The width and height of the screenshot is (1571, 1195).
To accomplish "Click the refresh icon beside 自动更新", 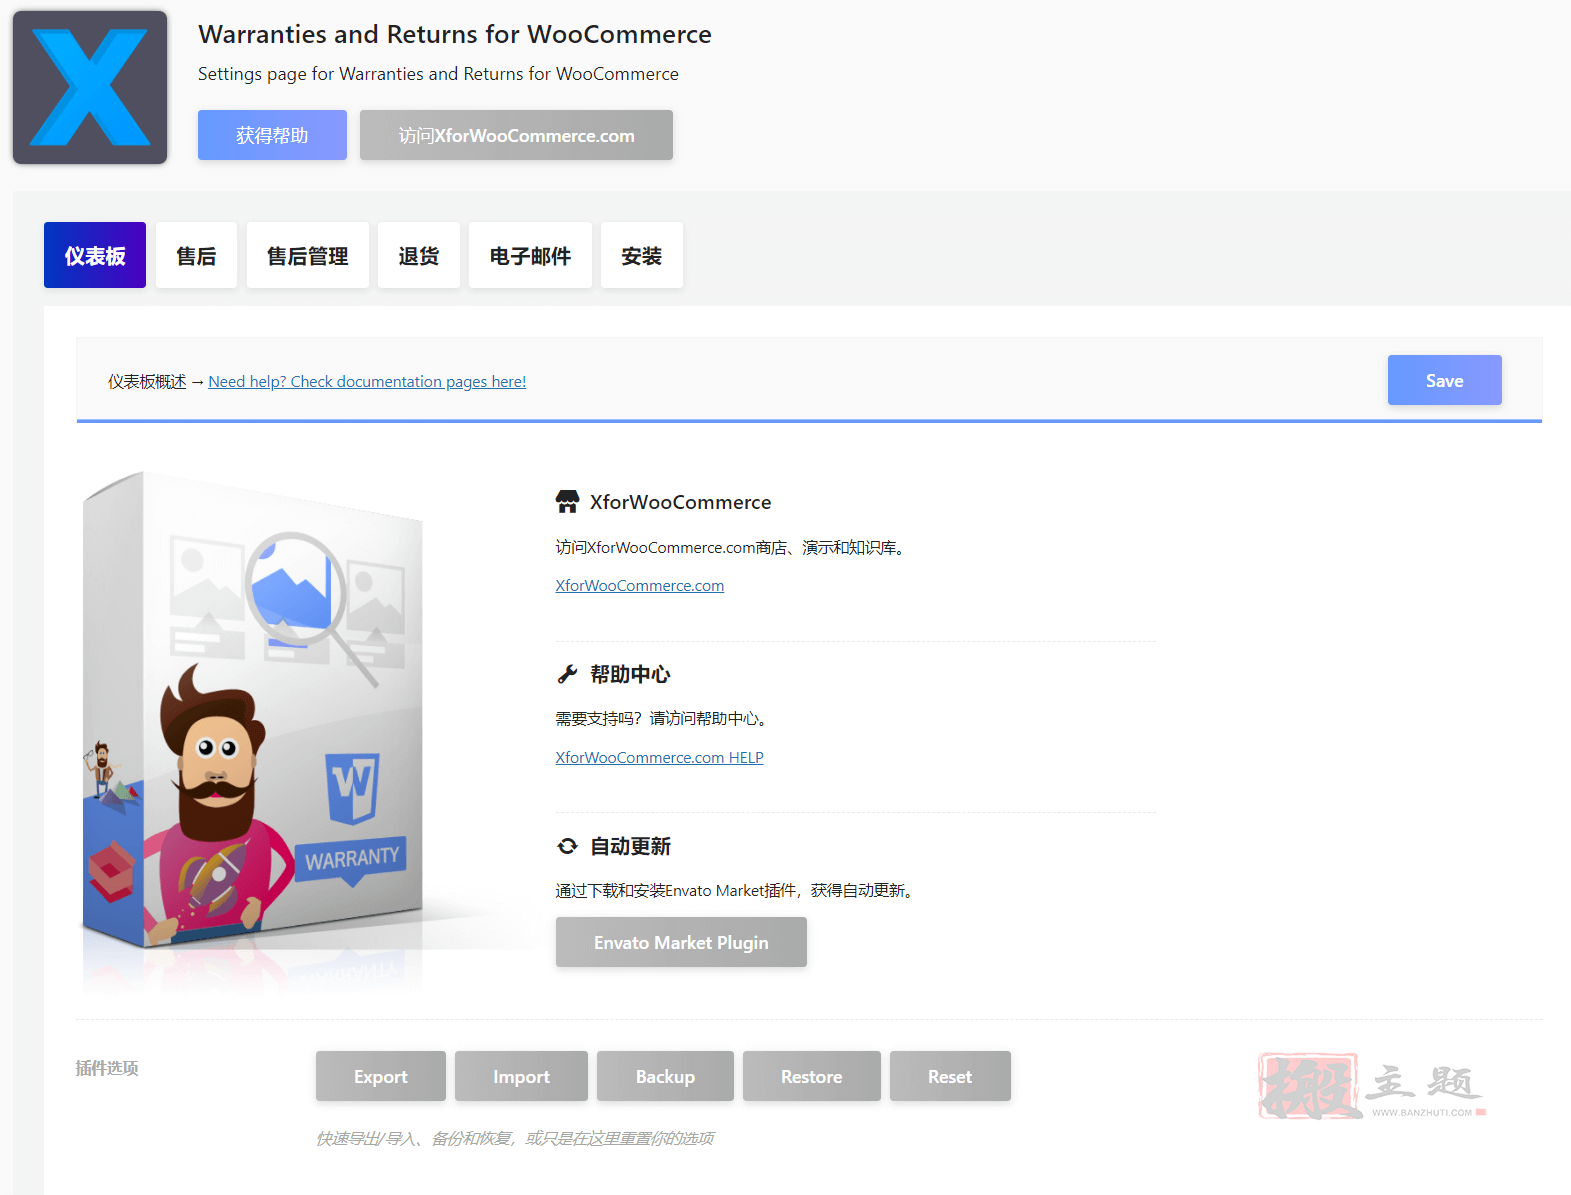I will click(567, 846).
